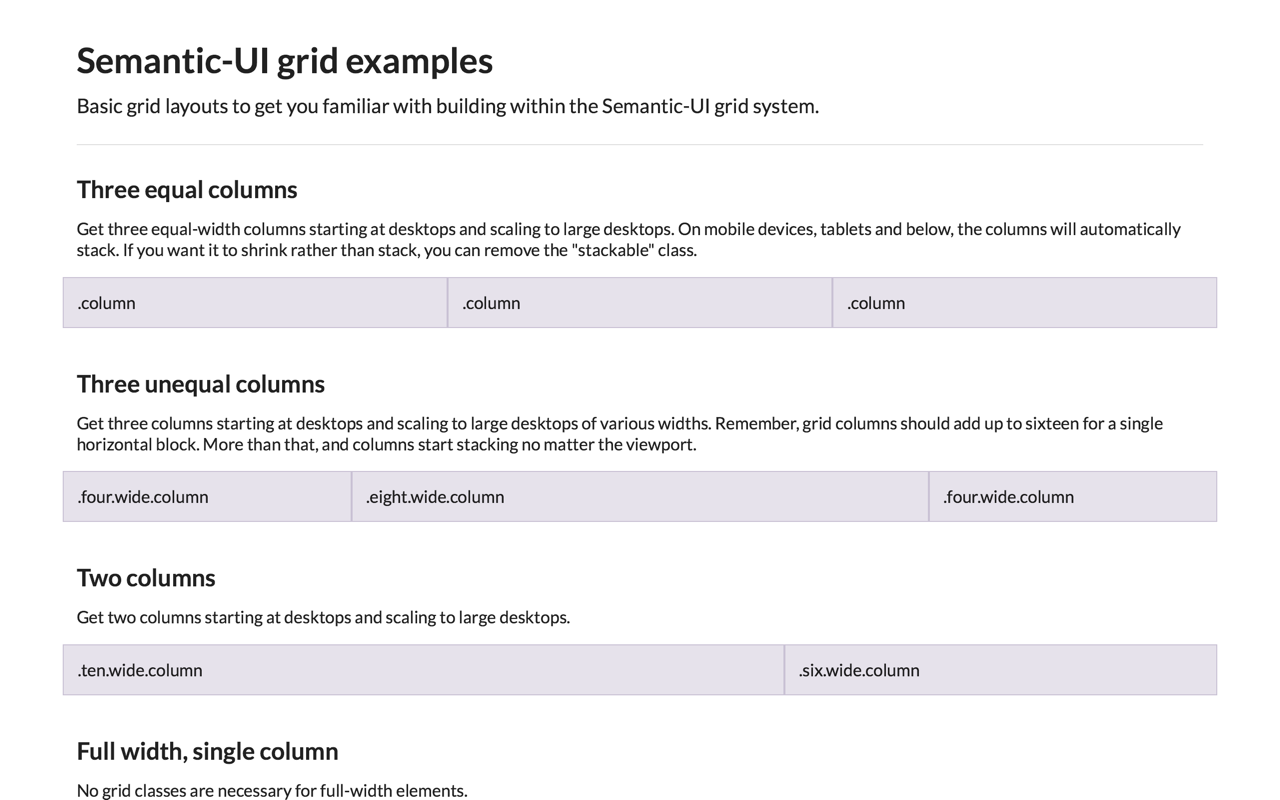This screenshot has width=1280, height=800.
Task: Click the paragraph describing the 'stackable' class
Action: click(629, 240)
